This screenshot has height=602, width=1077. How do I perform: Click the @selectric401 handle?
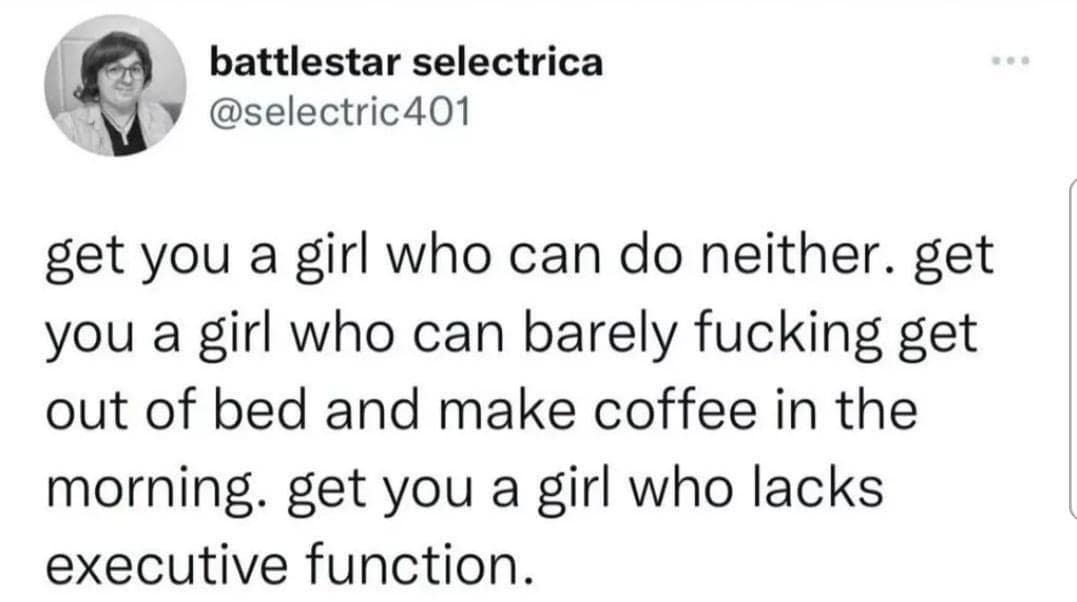coord(339,110)
